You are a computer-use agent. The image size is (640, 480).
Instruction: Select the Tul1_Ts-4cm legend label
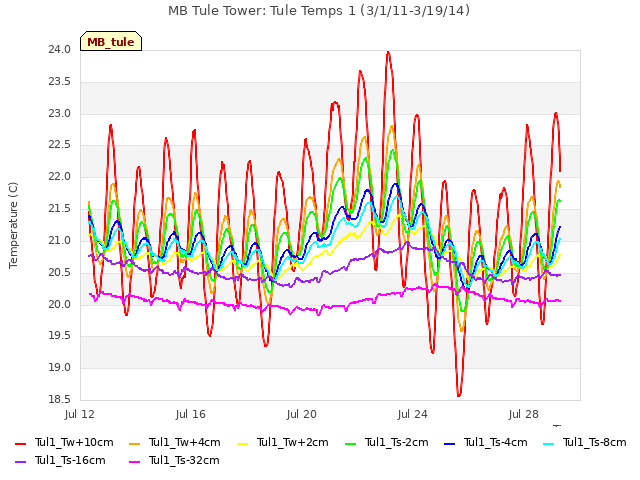click(x=496, y=442)
